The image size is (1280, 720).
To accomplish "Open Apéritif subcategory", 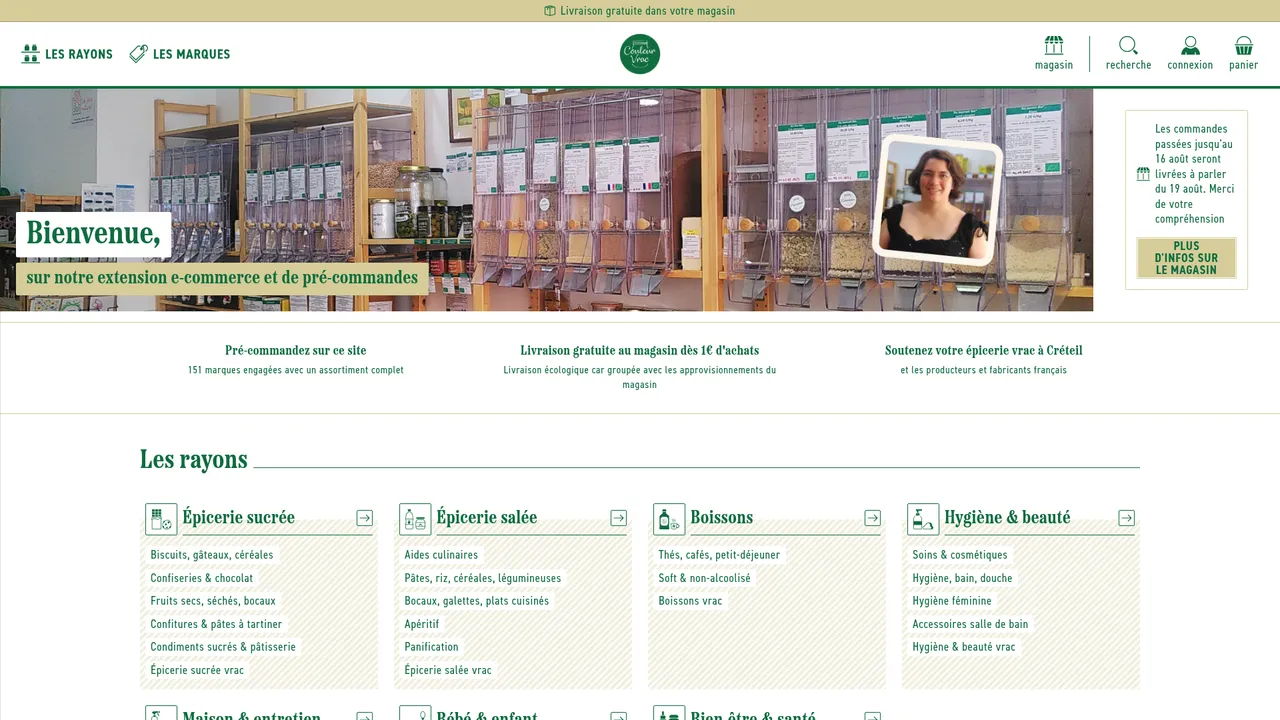I will click(x=422, y=624).
